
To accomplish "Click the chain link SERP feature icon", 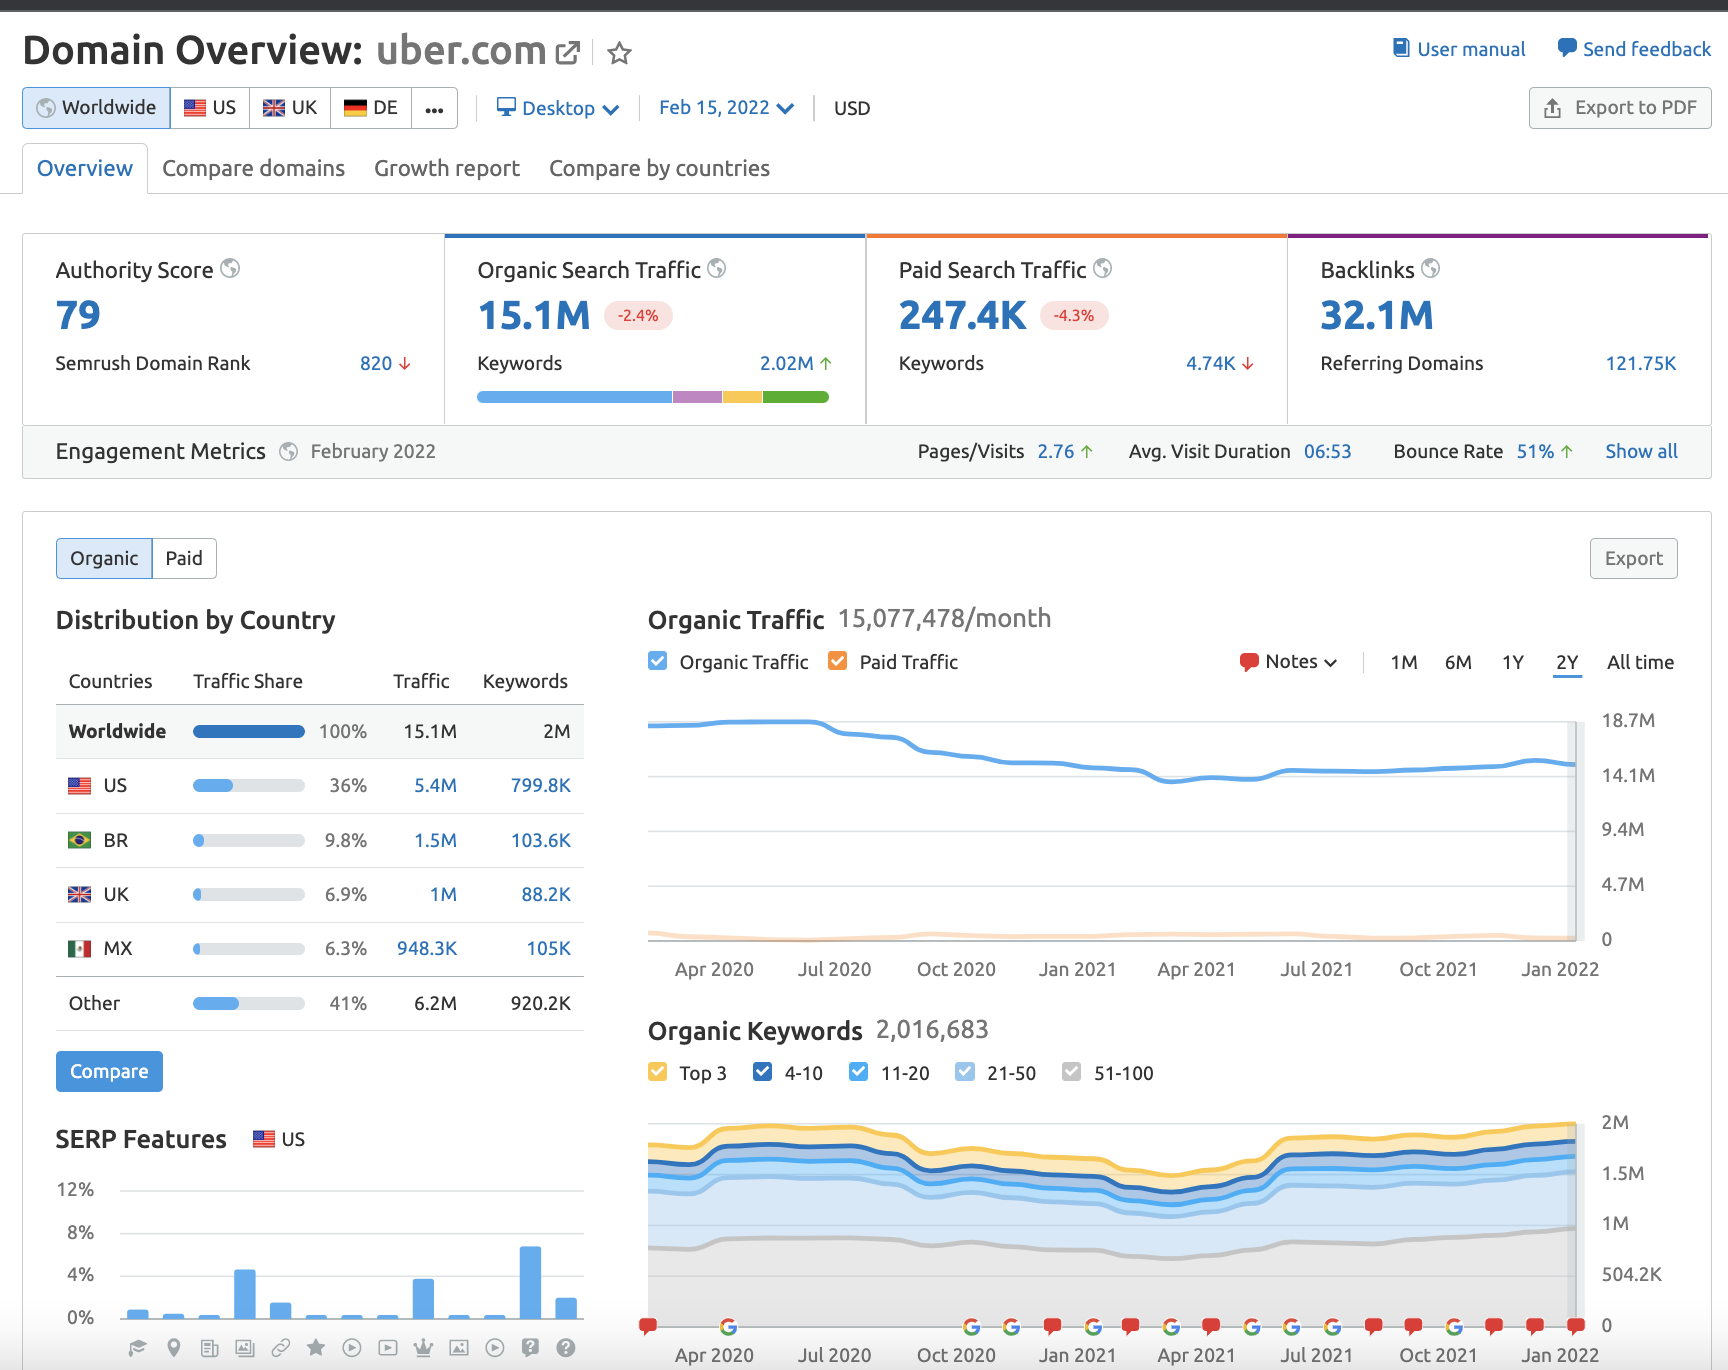I will 281,1348.
